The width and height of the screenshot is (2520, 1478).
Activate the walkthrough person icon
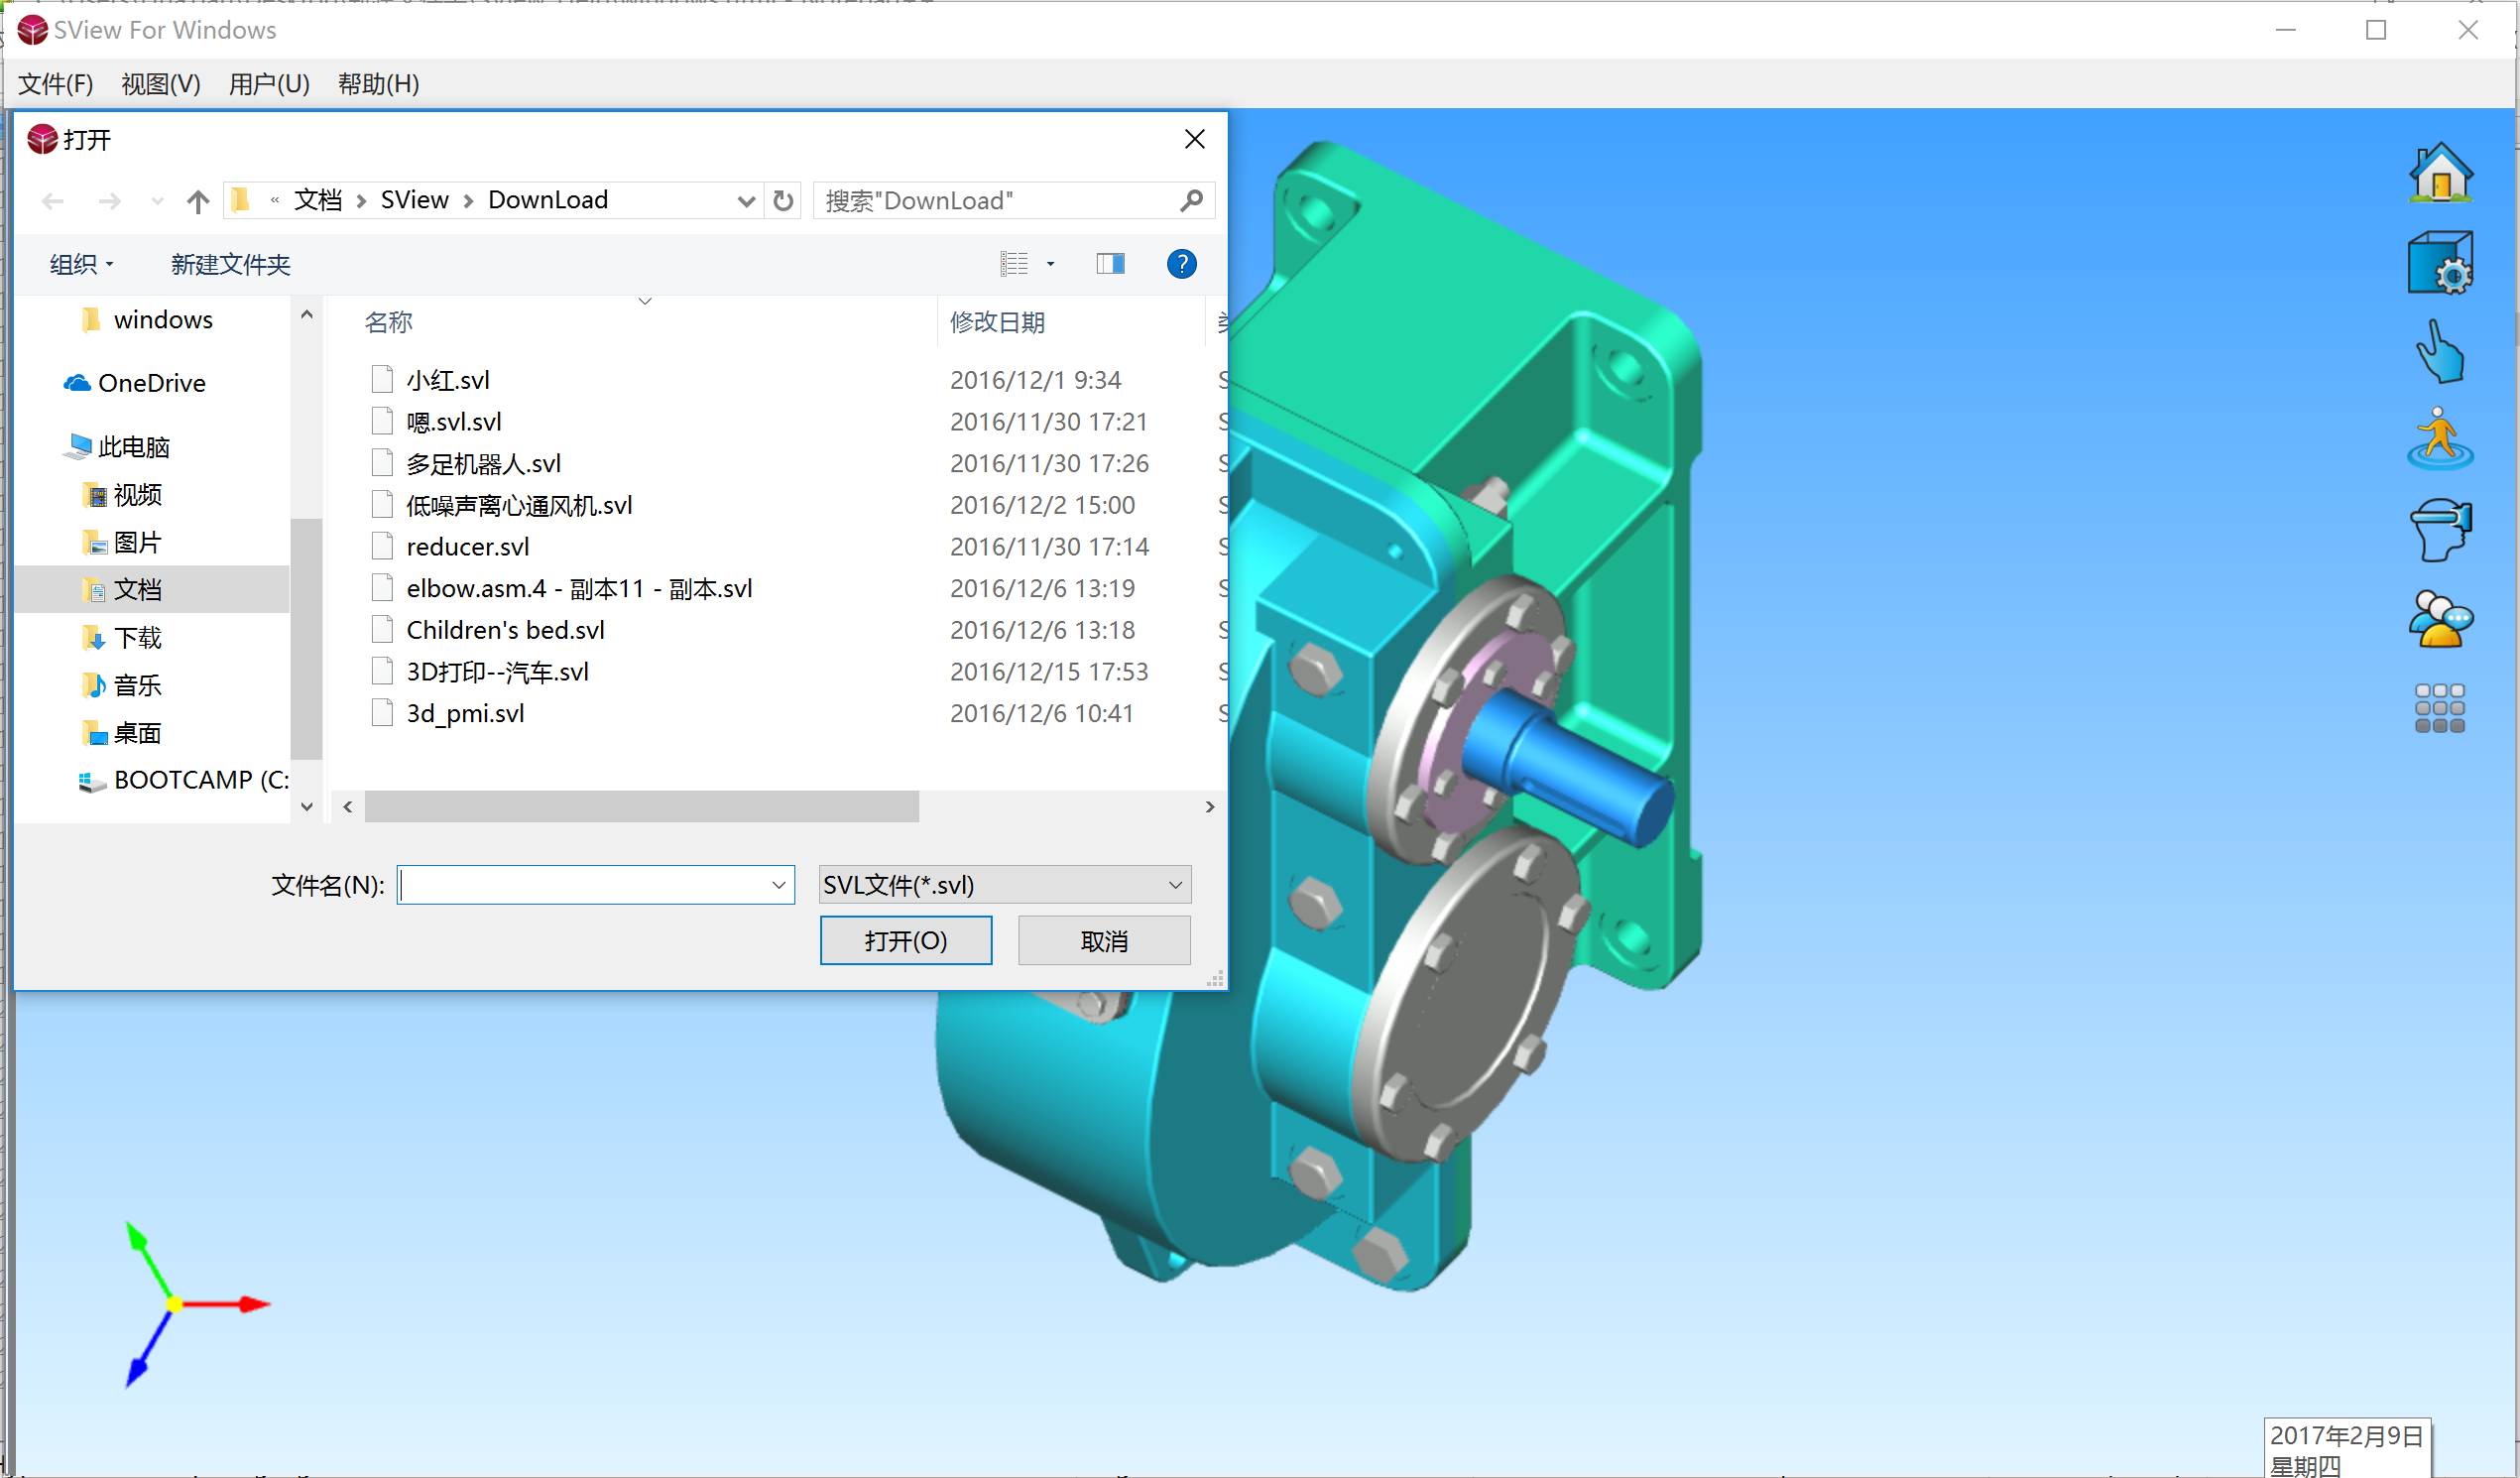click(x=2440, y=438)
